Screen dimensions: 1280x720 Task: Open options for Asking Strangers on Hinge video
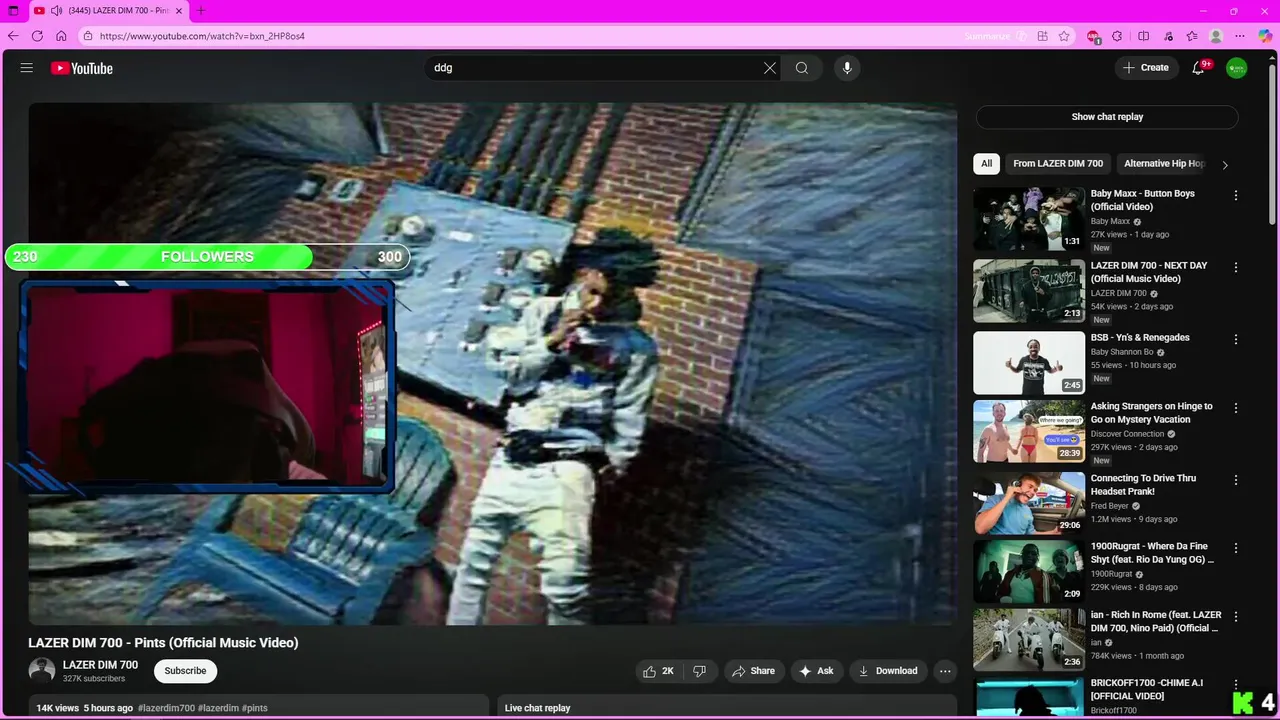click(x=1236, y=409)
